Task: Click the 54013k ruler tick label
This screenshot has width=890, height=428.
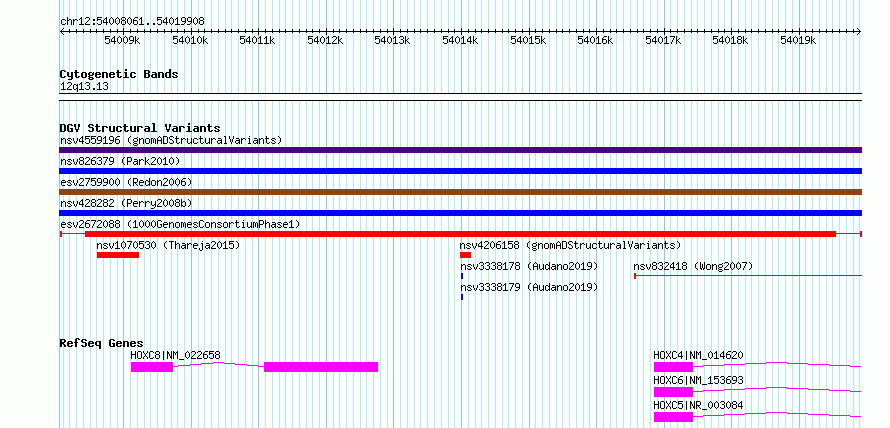Action: (393, 40)
